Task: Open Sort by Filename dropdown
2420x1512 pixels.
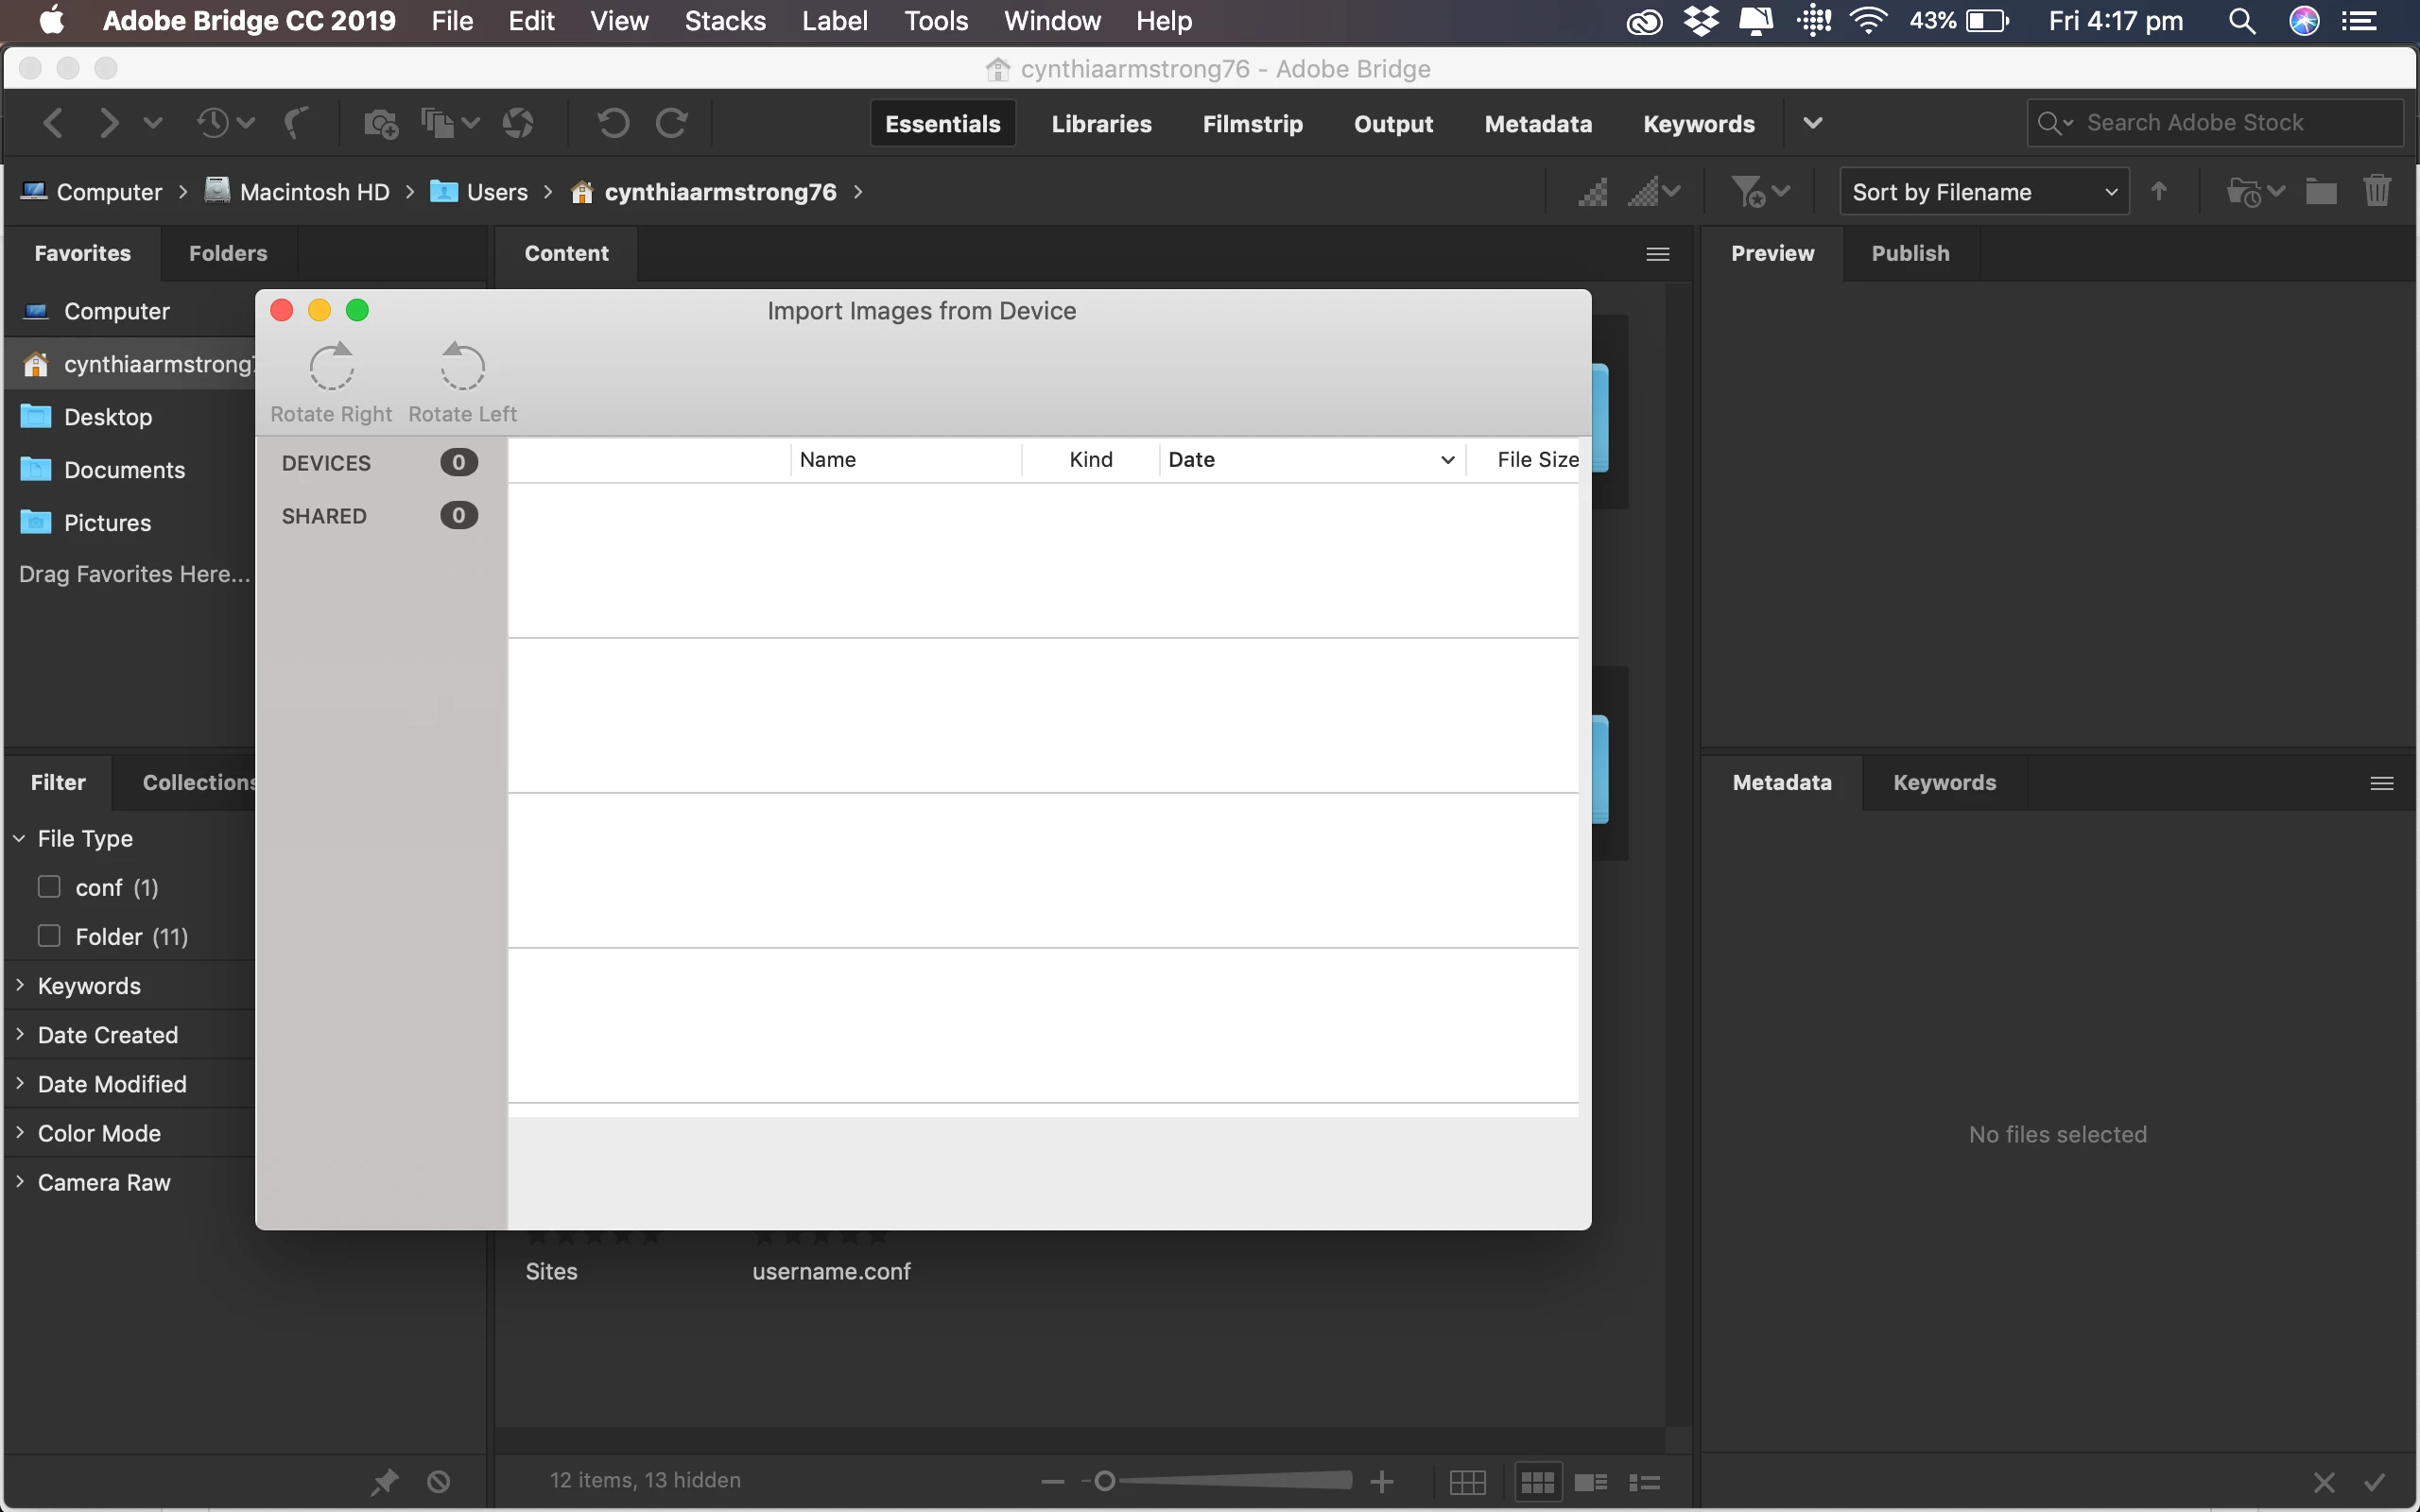Action: tap(1984, 191)
